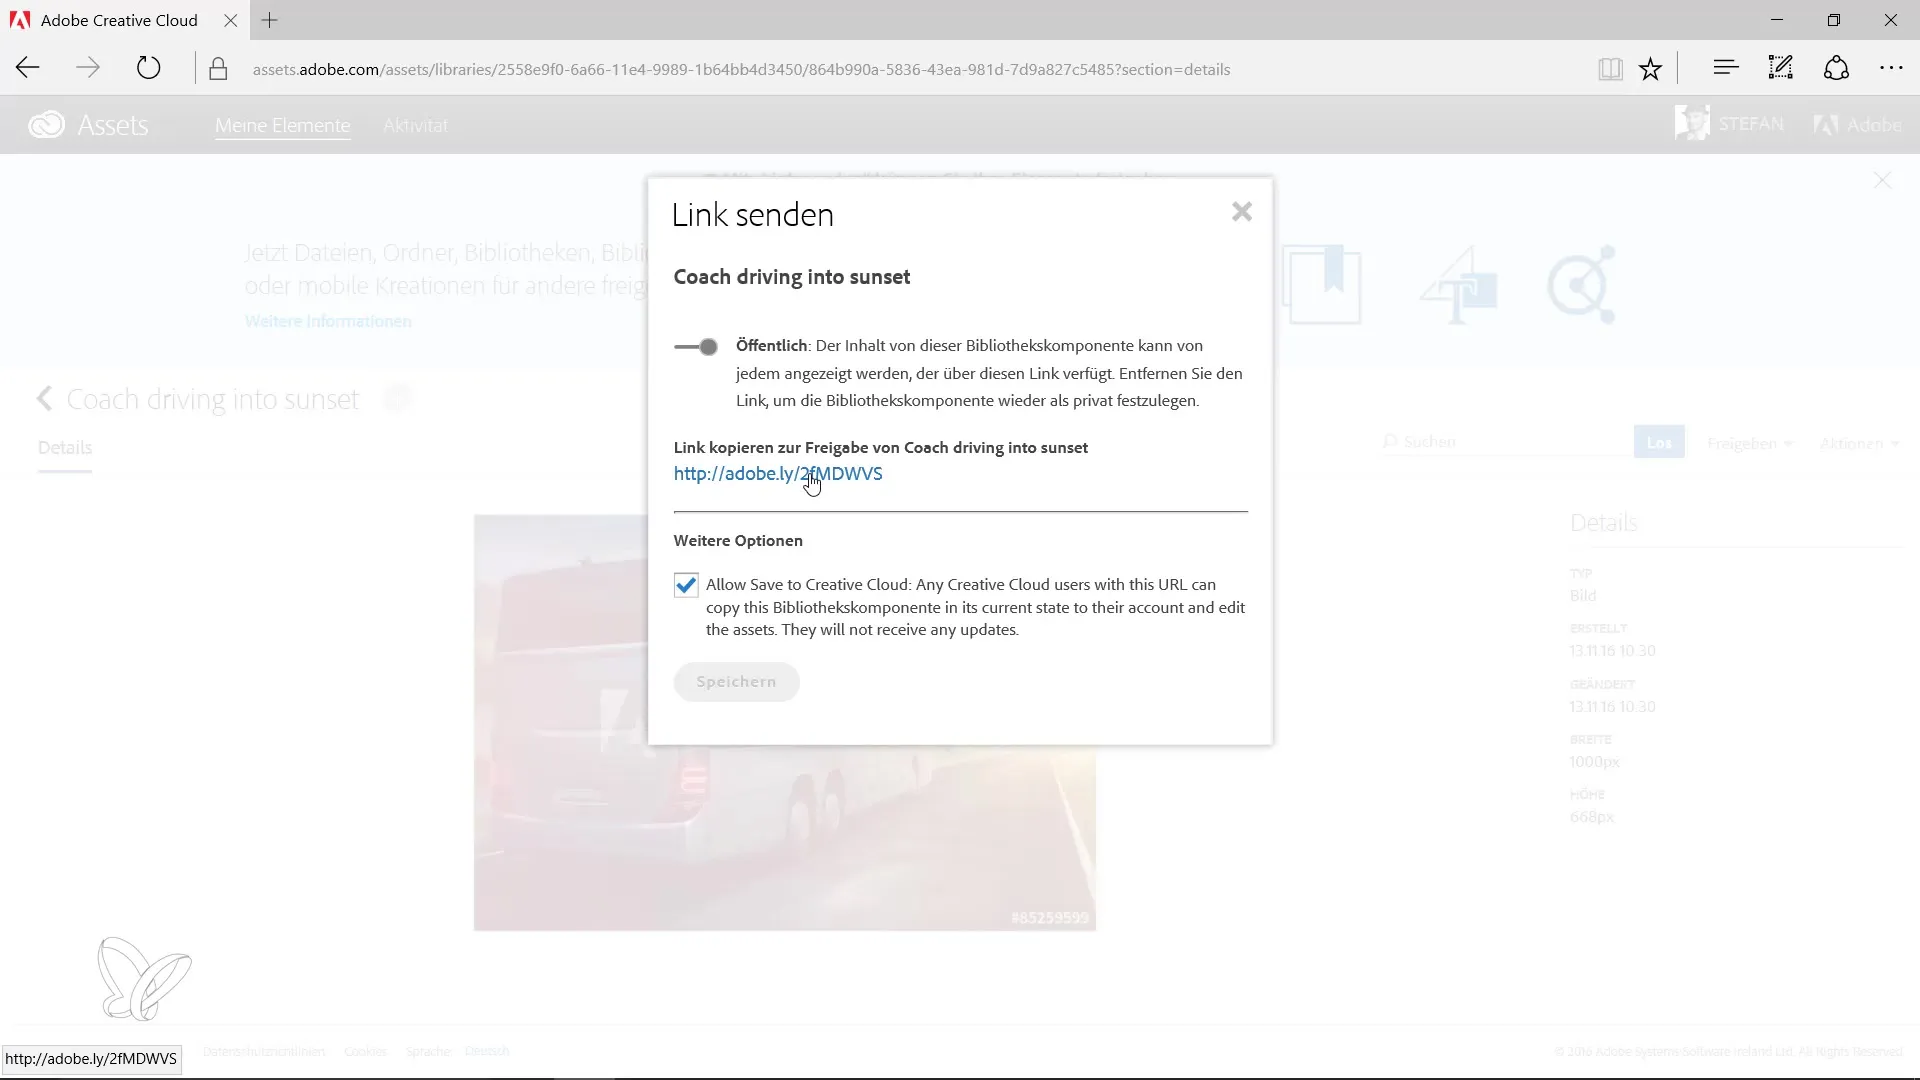Click the padlock site security icon
Image resolution: width=1920 pixels, height=1080 pixels.
pyautogui.click(x=218, y=69)
